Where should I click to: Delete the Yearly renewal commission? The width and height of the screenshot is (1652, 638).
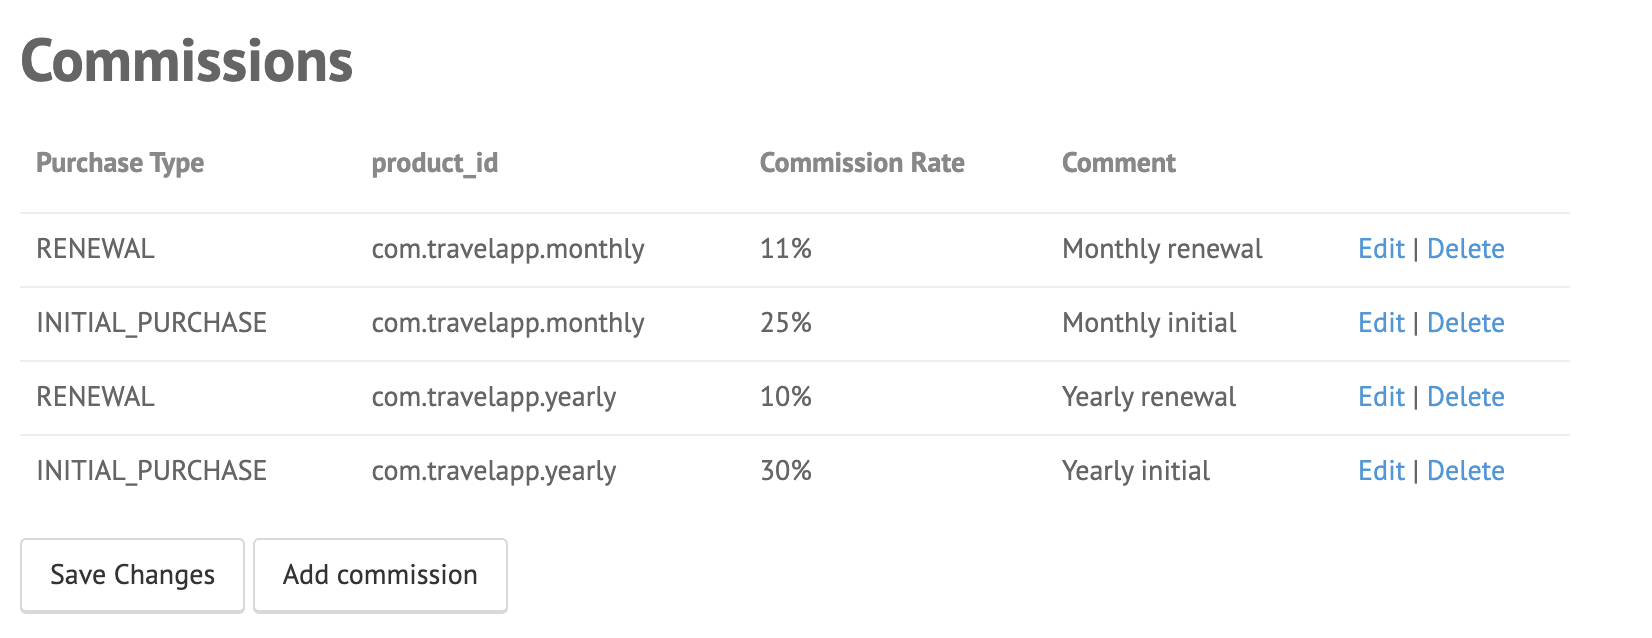pos(1465,397)
